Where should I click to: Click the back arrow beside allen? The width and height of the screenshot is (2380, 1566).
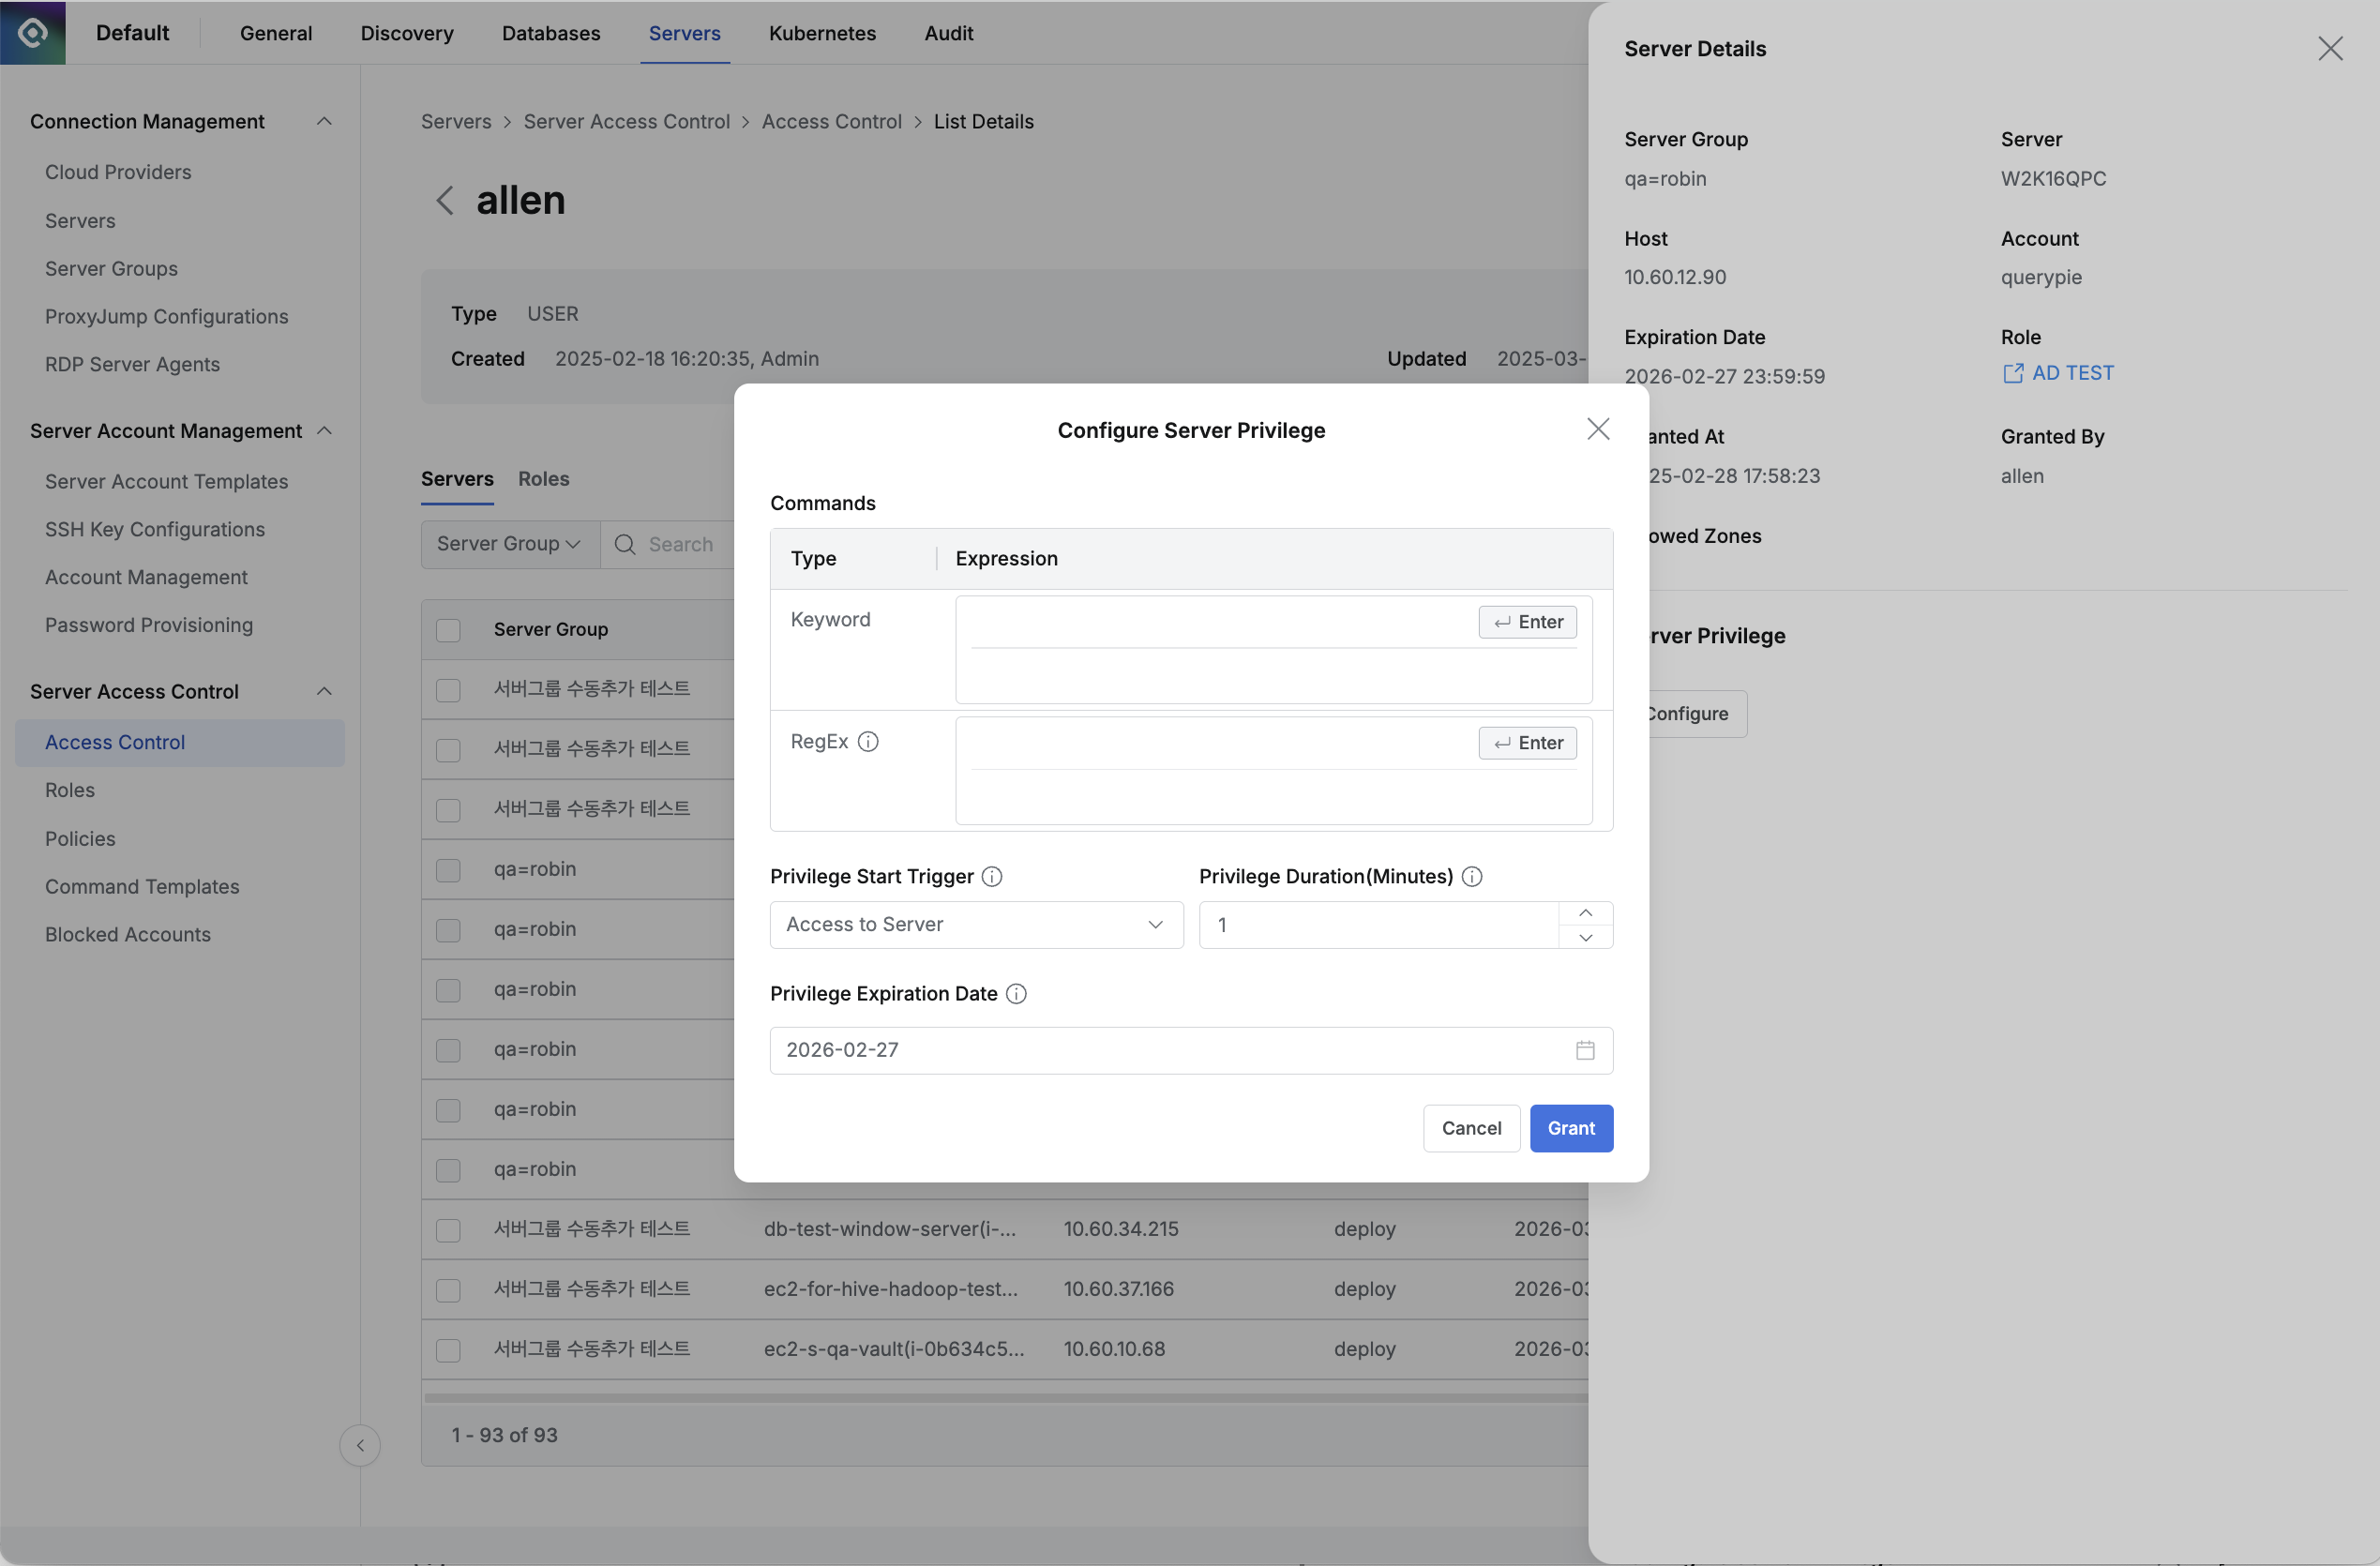pos(445,200)
